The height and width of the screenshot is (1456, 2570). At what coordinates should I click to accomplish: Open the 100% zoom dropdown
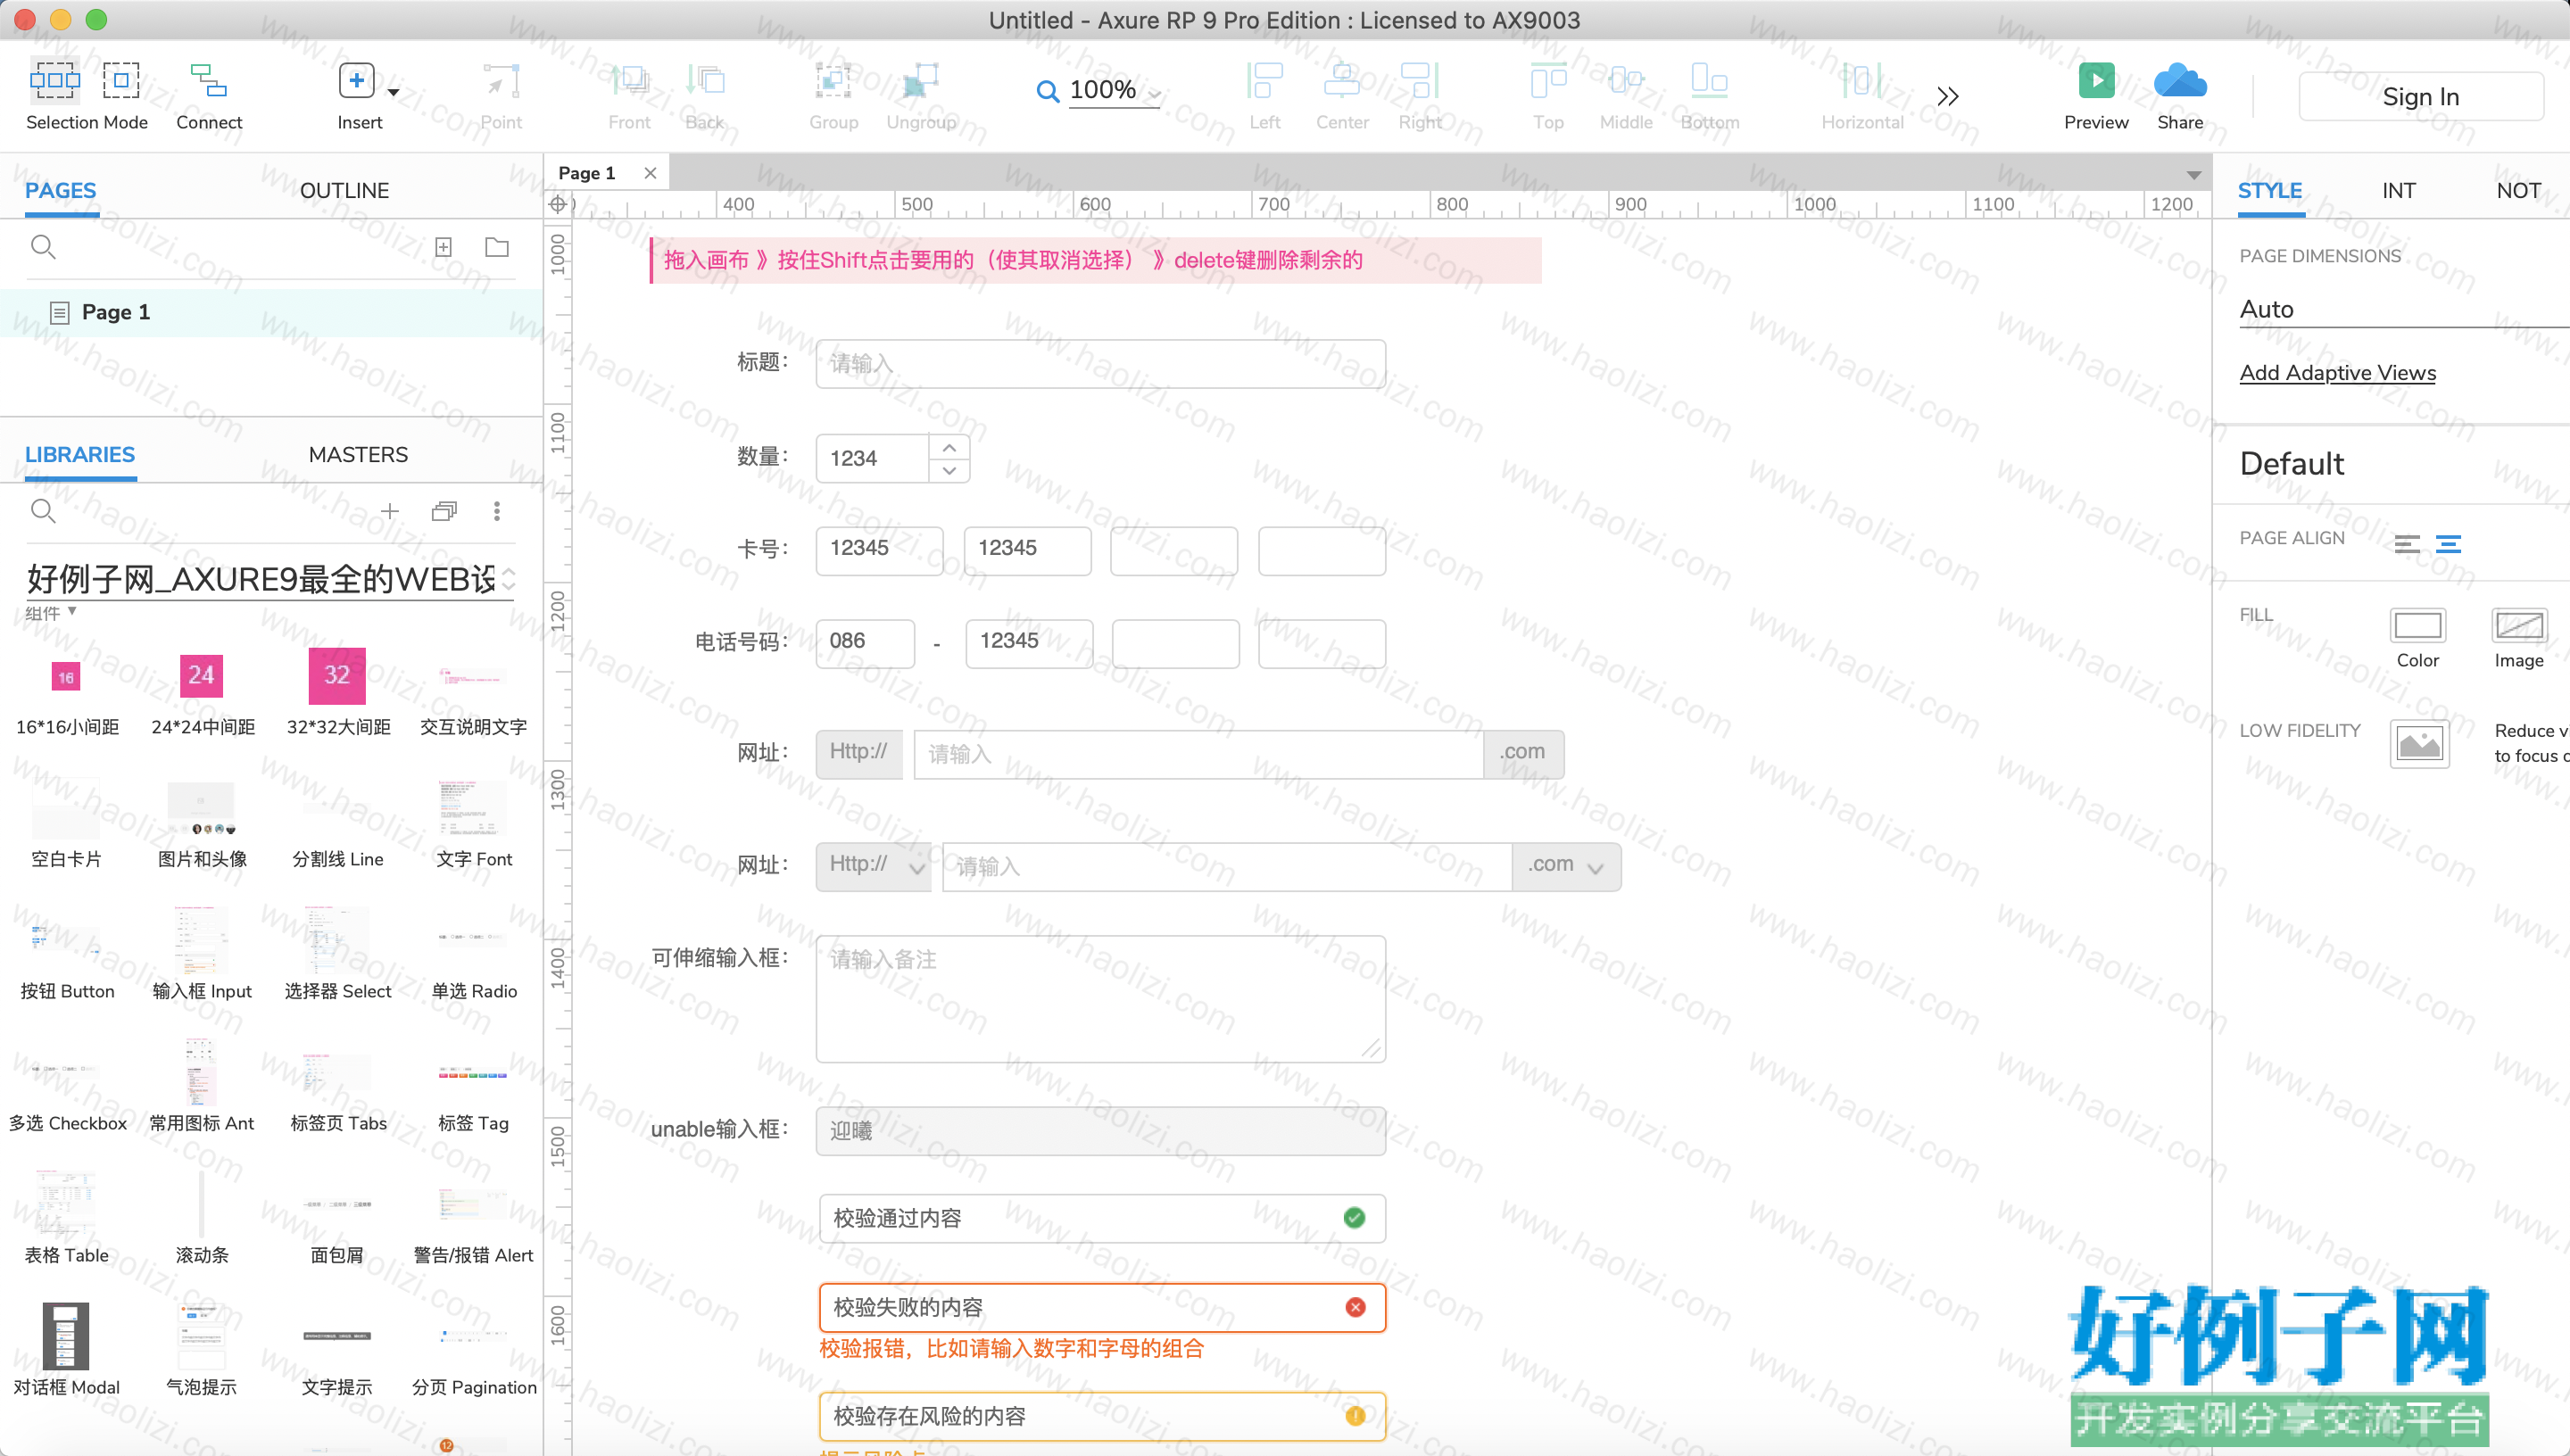click(1156, 93)
